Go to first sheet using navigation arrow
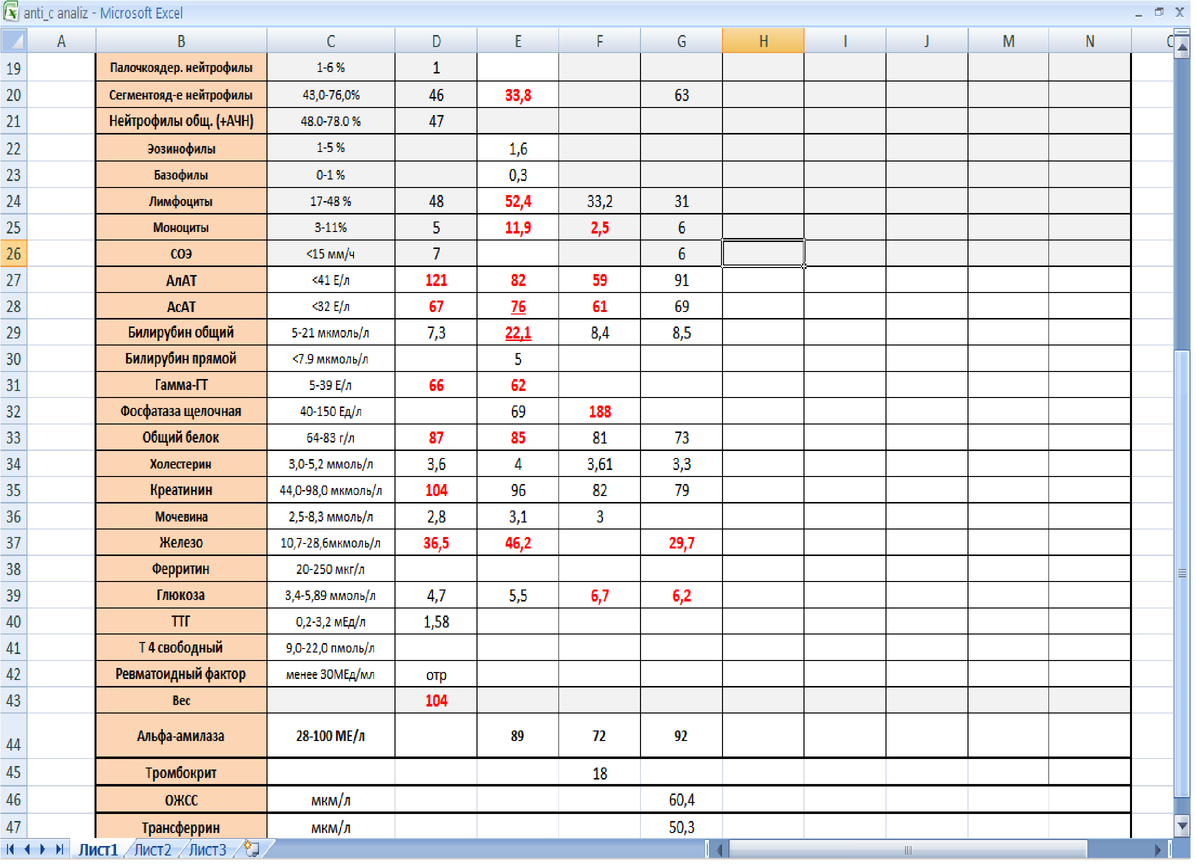The image size is (1196, 866). [12, 850]
